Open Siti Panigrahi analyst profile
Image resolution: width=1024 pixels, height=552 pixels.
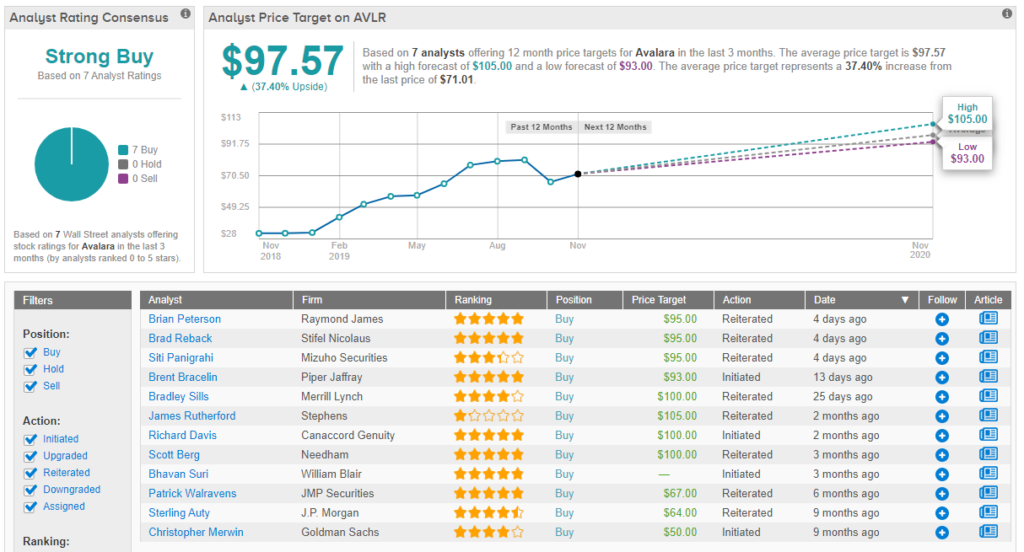(181, 357)
